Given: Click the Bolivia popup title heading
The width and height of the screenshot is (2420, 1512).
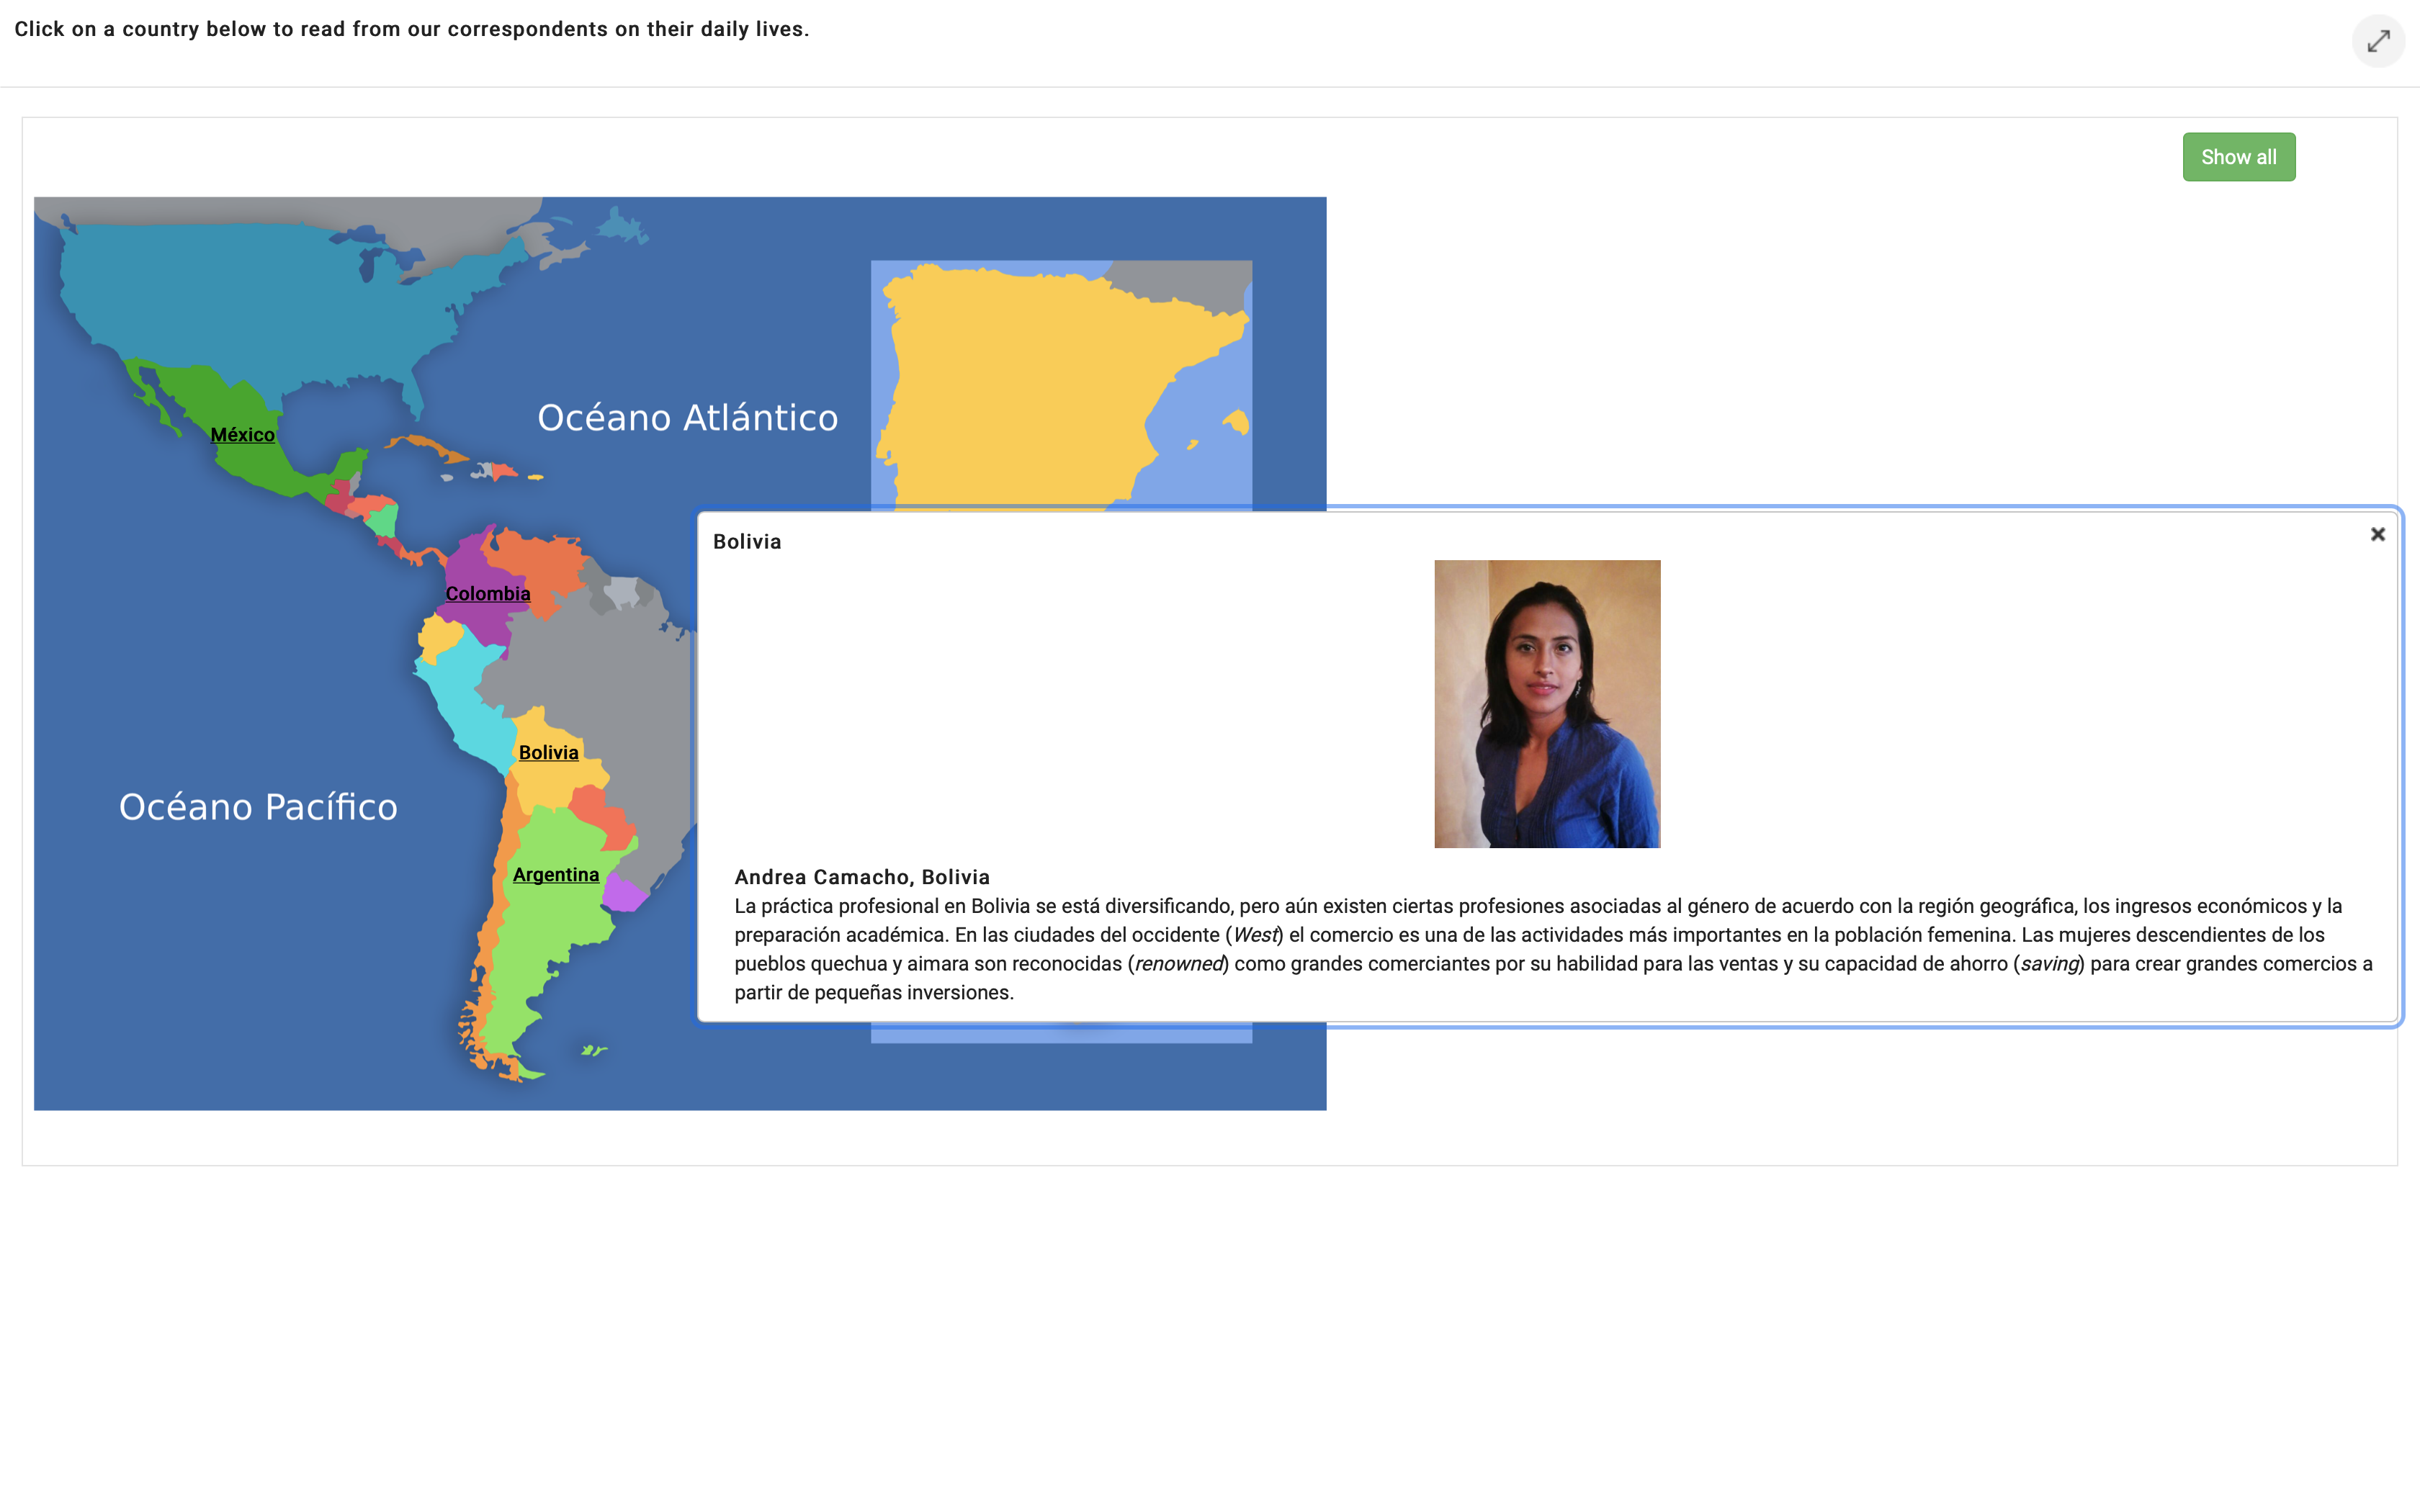Looking at the screenshot, I should coord(747,542).
